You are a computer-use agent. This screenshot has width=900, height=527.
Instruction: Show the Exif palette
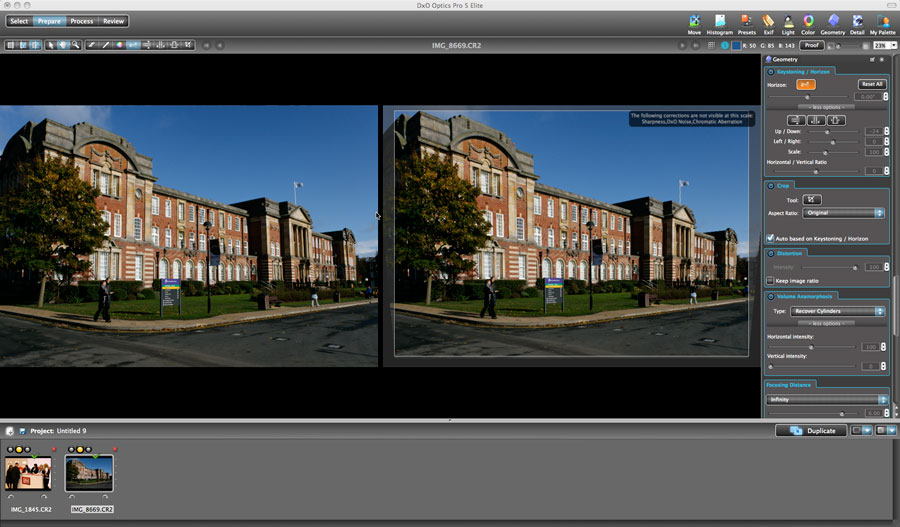click(x=768, y=22)
